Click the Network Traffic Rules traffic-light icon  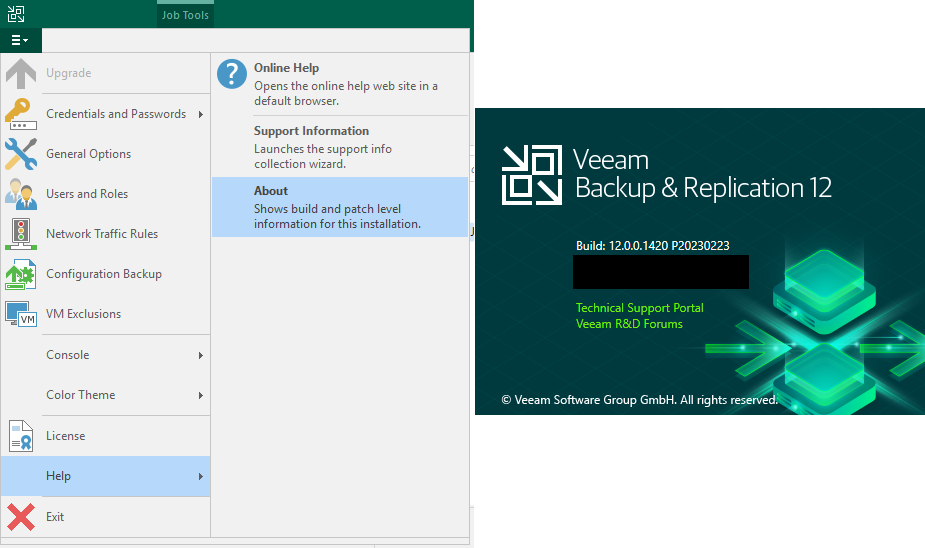[x=21, y=234]
